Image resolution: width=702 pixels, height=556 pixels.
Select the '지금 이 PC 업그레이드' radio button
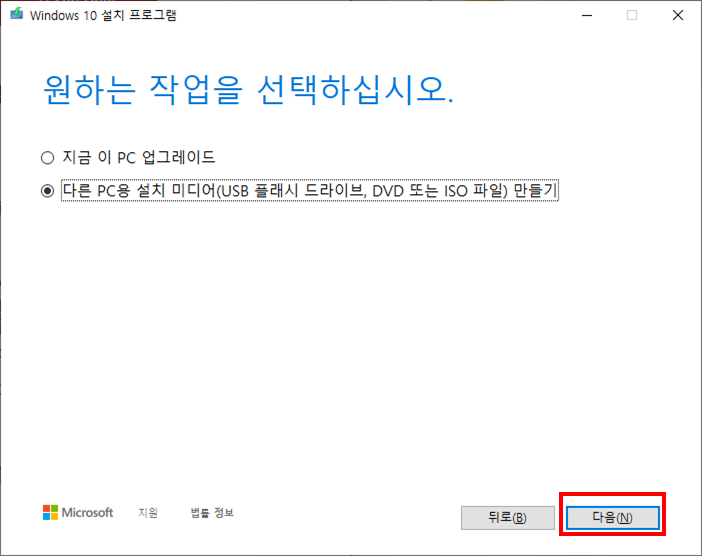(47, 158)
